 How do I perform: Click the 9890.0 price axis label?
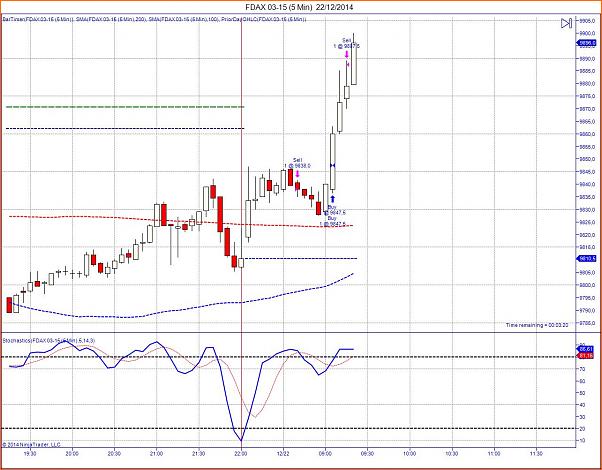587,59
